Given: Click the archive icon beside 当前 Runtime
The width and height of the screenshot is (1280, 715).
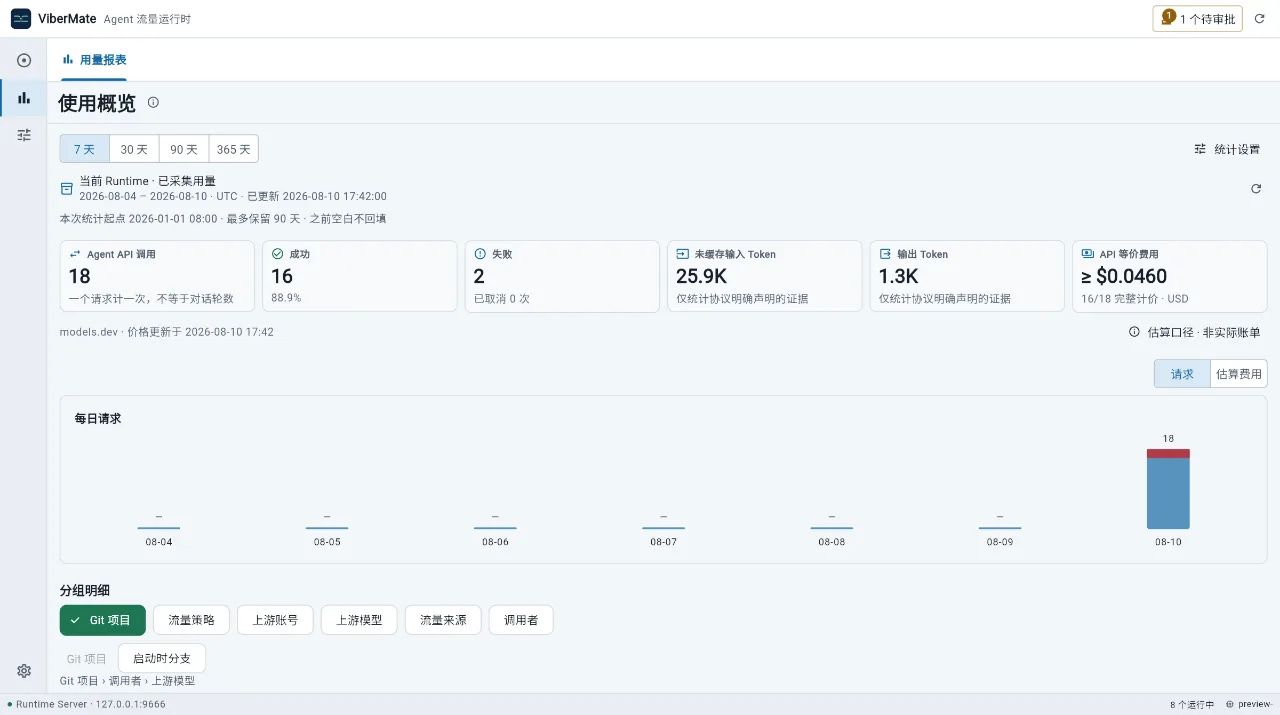Looking at the screenshot, I should (67, 188).
